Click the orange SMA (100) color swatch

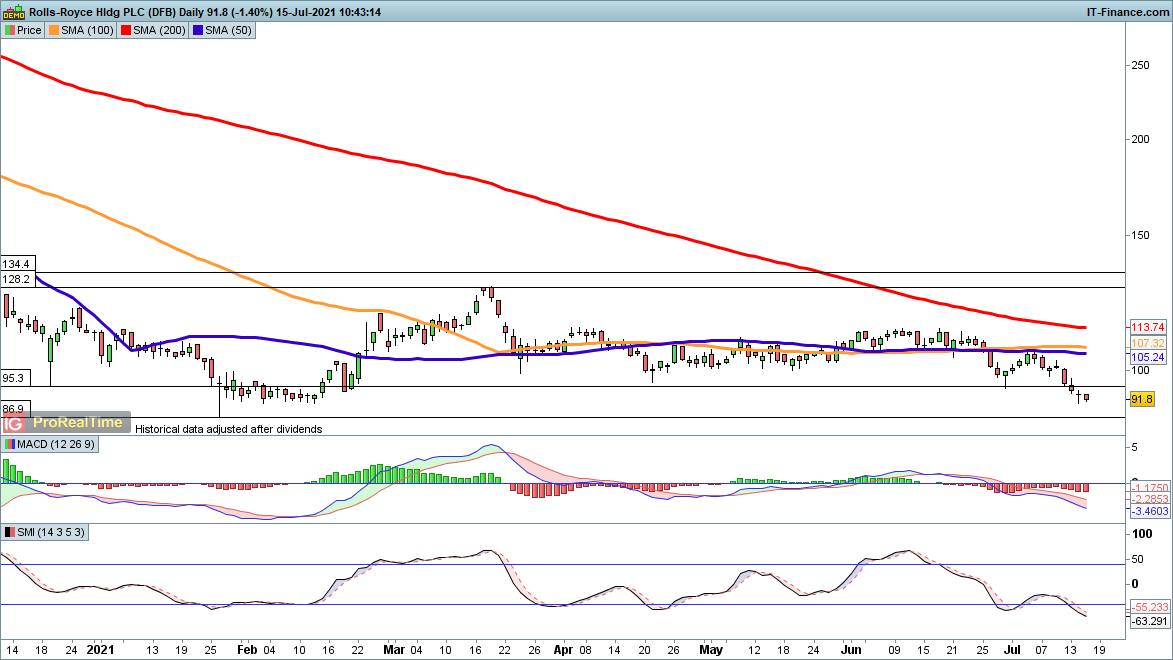(53, 30)
